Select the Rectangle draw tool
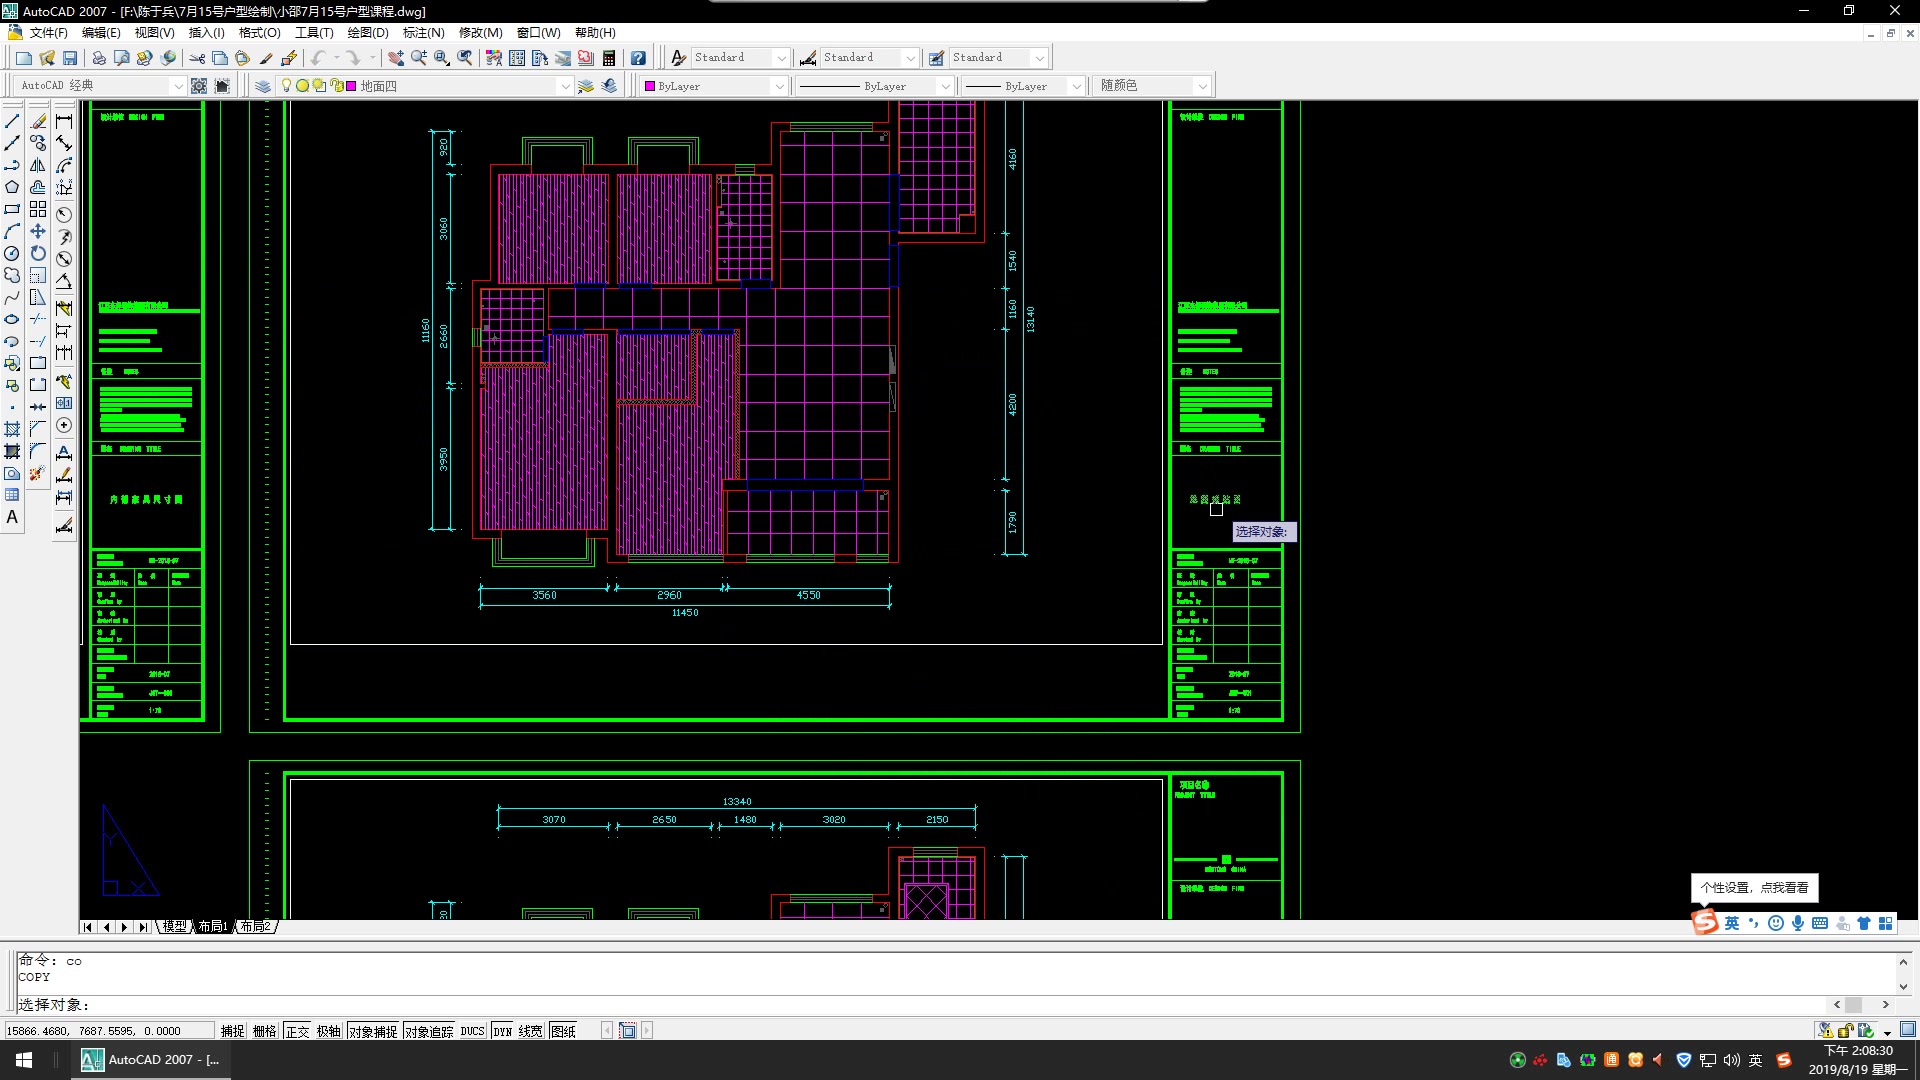The image size is (1920, 1080). tap(12, 209)
